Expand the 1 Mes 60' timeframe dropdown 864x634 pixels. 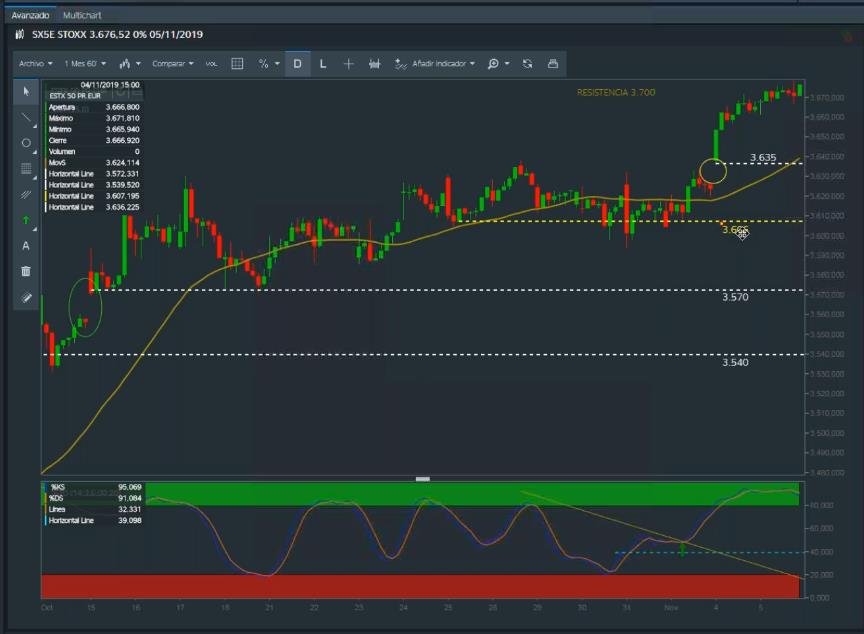86,63
